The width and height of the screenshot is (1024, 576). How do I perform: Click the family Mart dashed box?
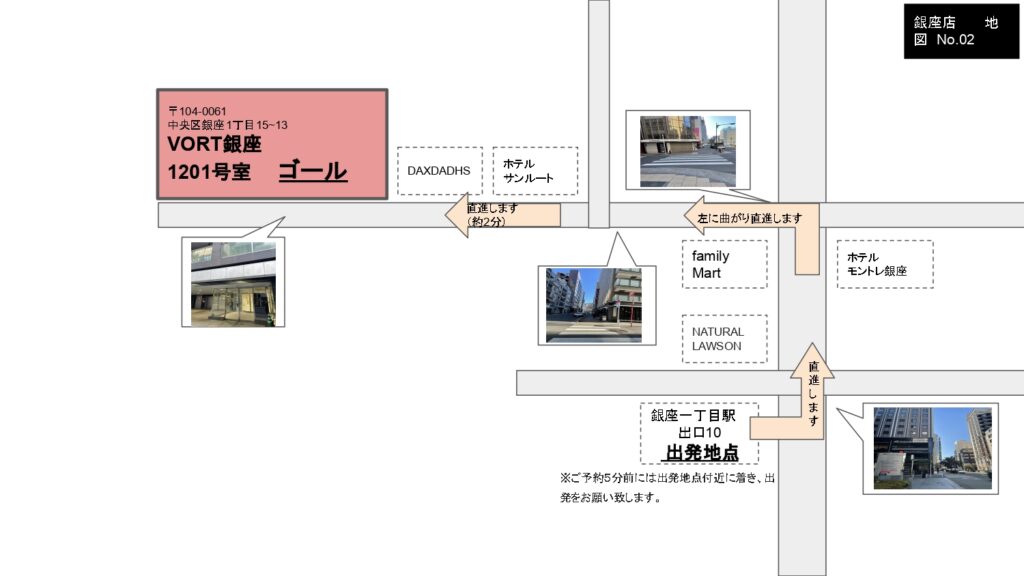tap(724, 264)
